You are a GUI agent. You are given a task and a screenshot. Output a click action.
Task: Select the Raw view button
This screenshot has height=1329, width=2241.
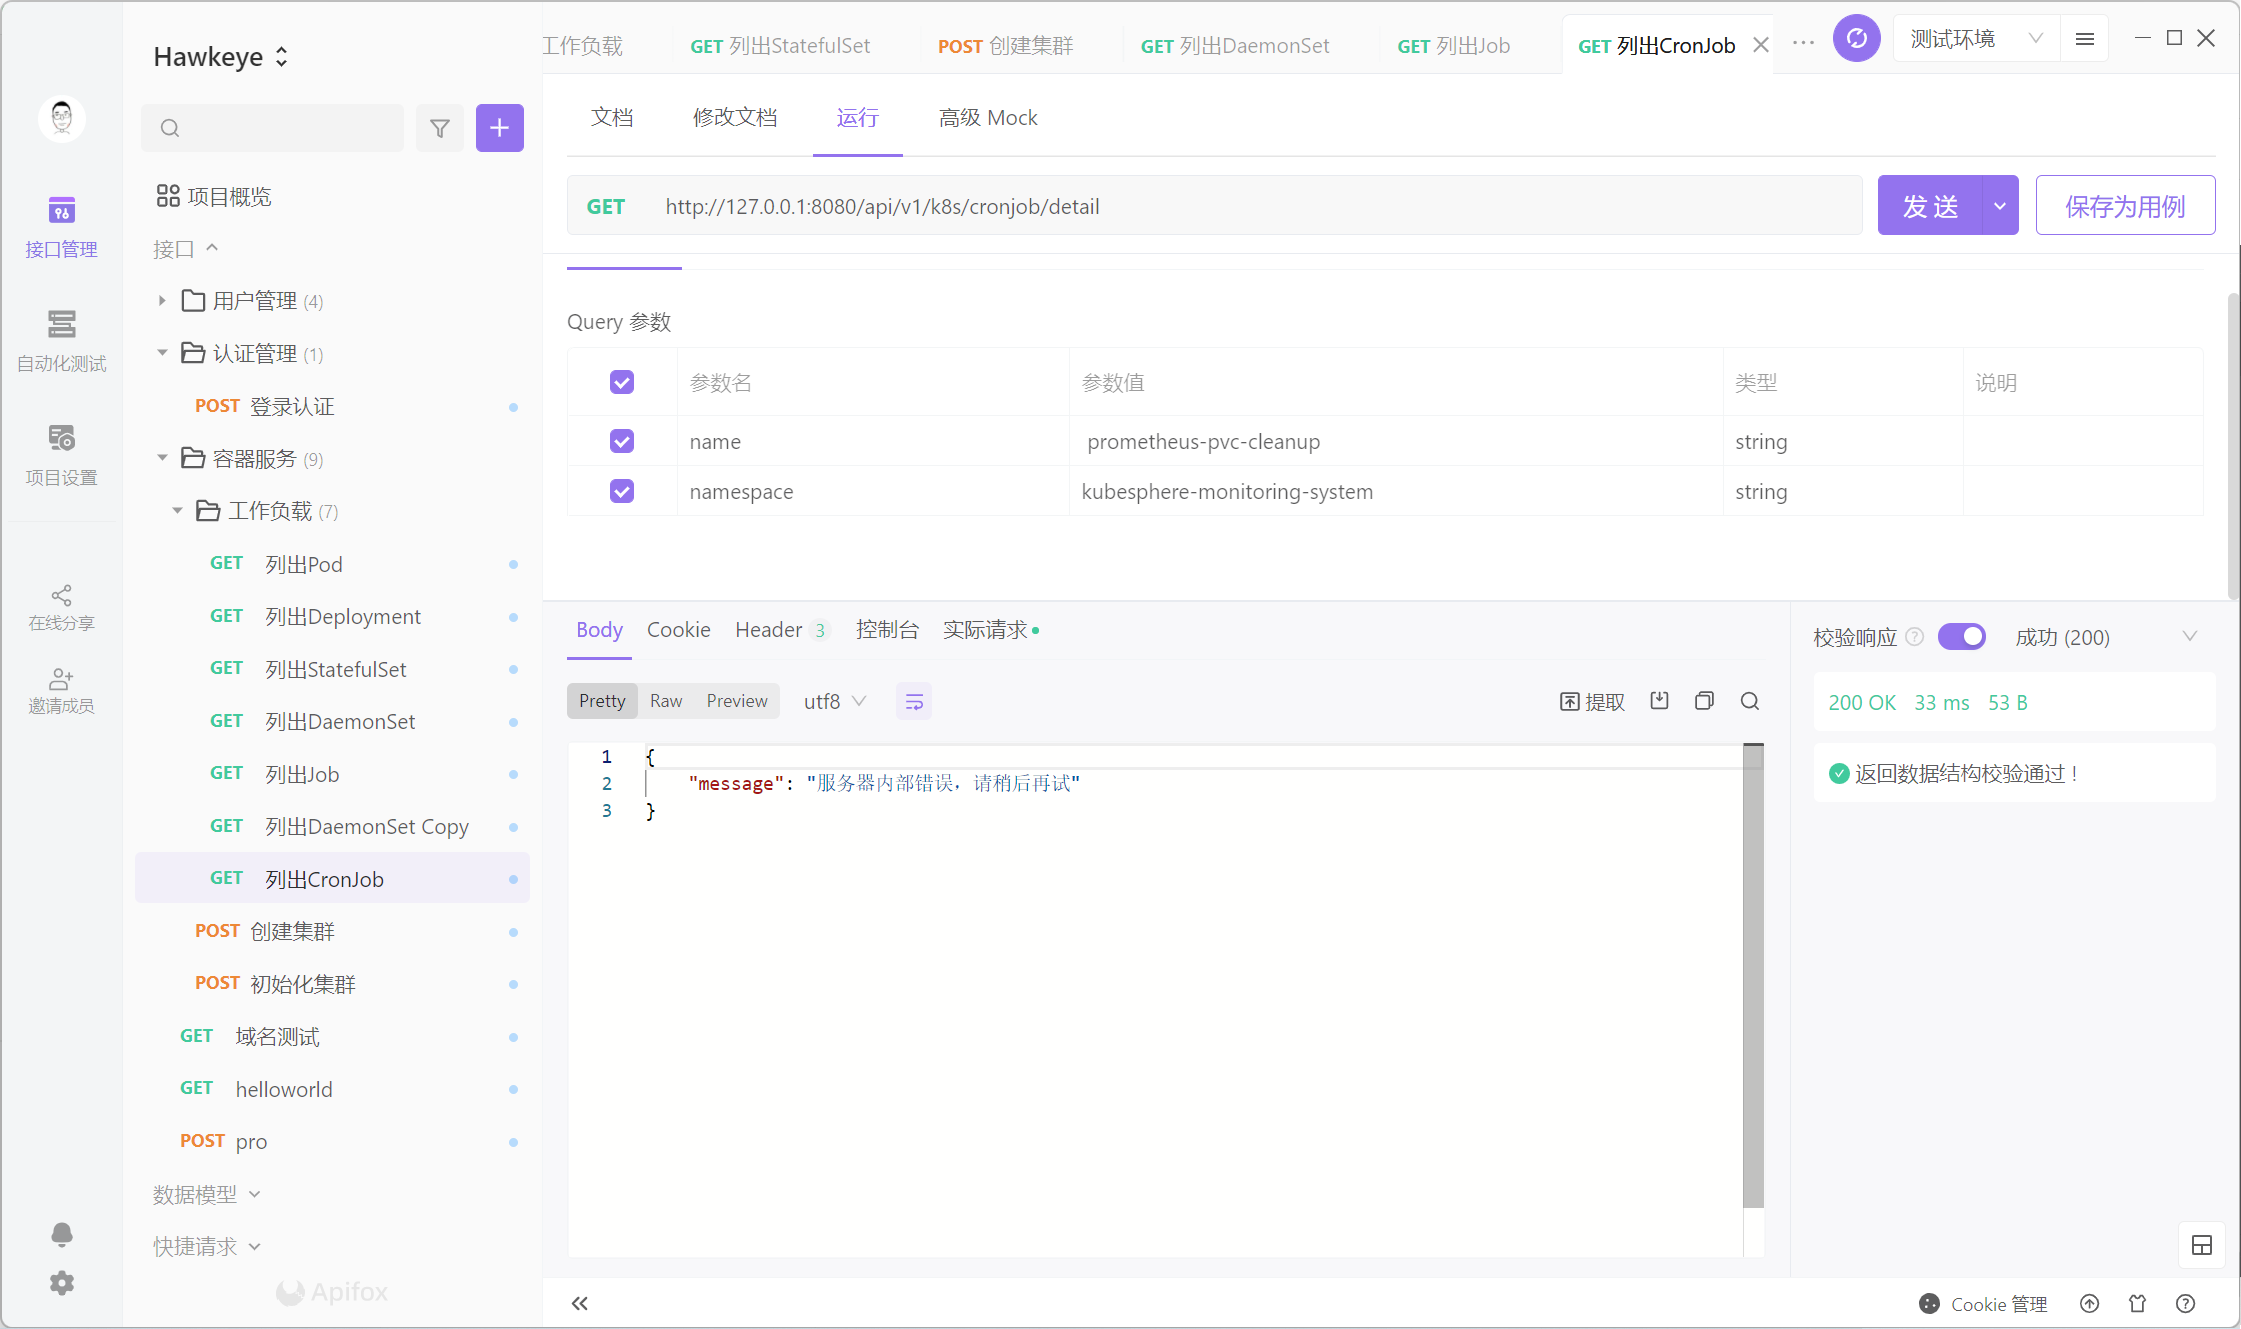coord(666,701)
